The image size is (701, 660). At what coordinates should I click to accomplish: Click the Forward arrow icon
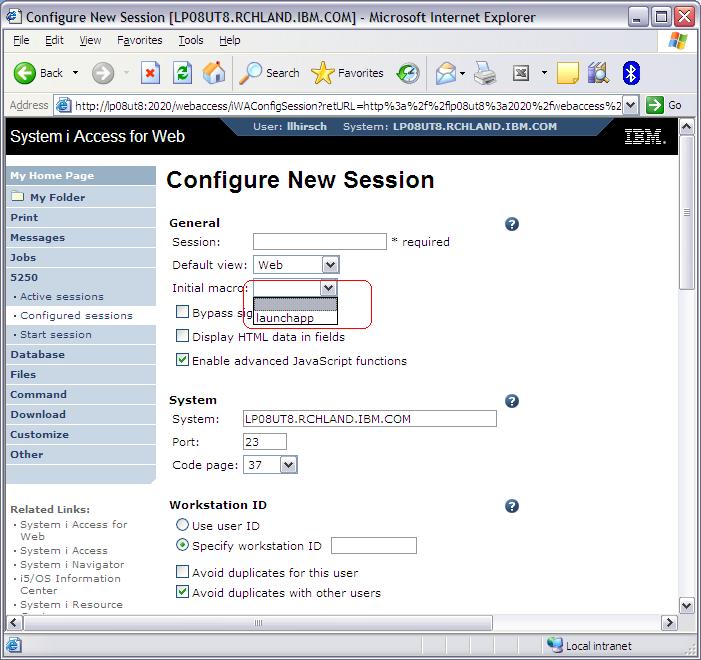tap(103, 73)
